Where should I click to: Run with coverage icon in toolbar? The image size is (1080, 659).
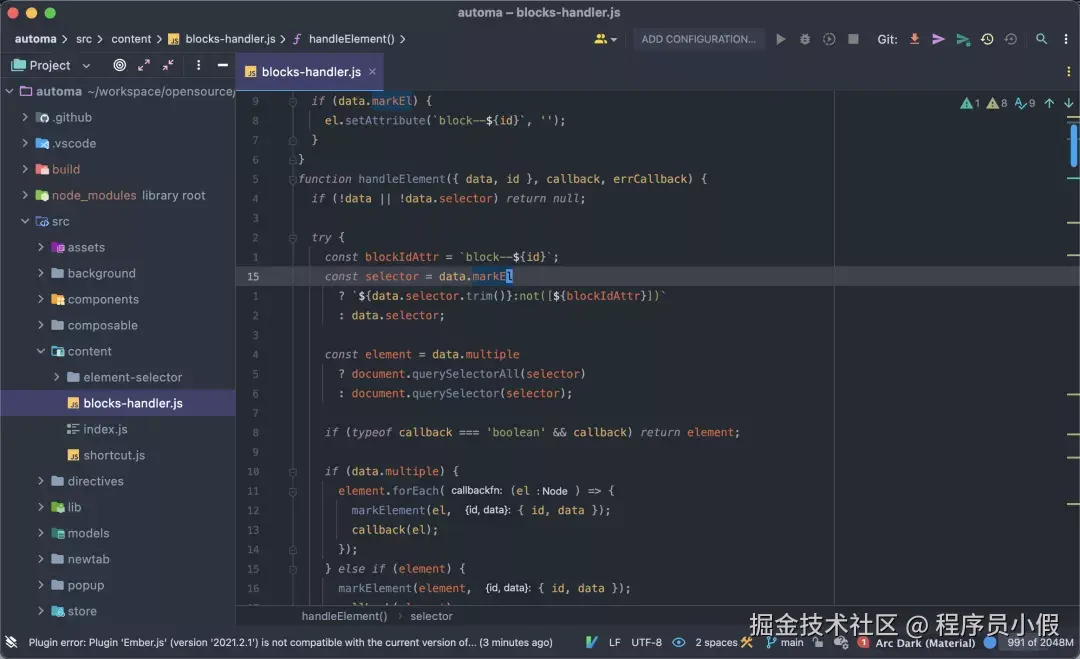pyautogui.click(x=829, y=39)
